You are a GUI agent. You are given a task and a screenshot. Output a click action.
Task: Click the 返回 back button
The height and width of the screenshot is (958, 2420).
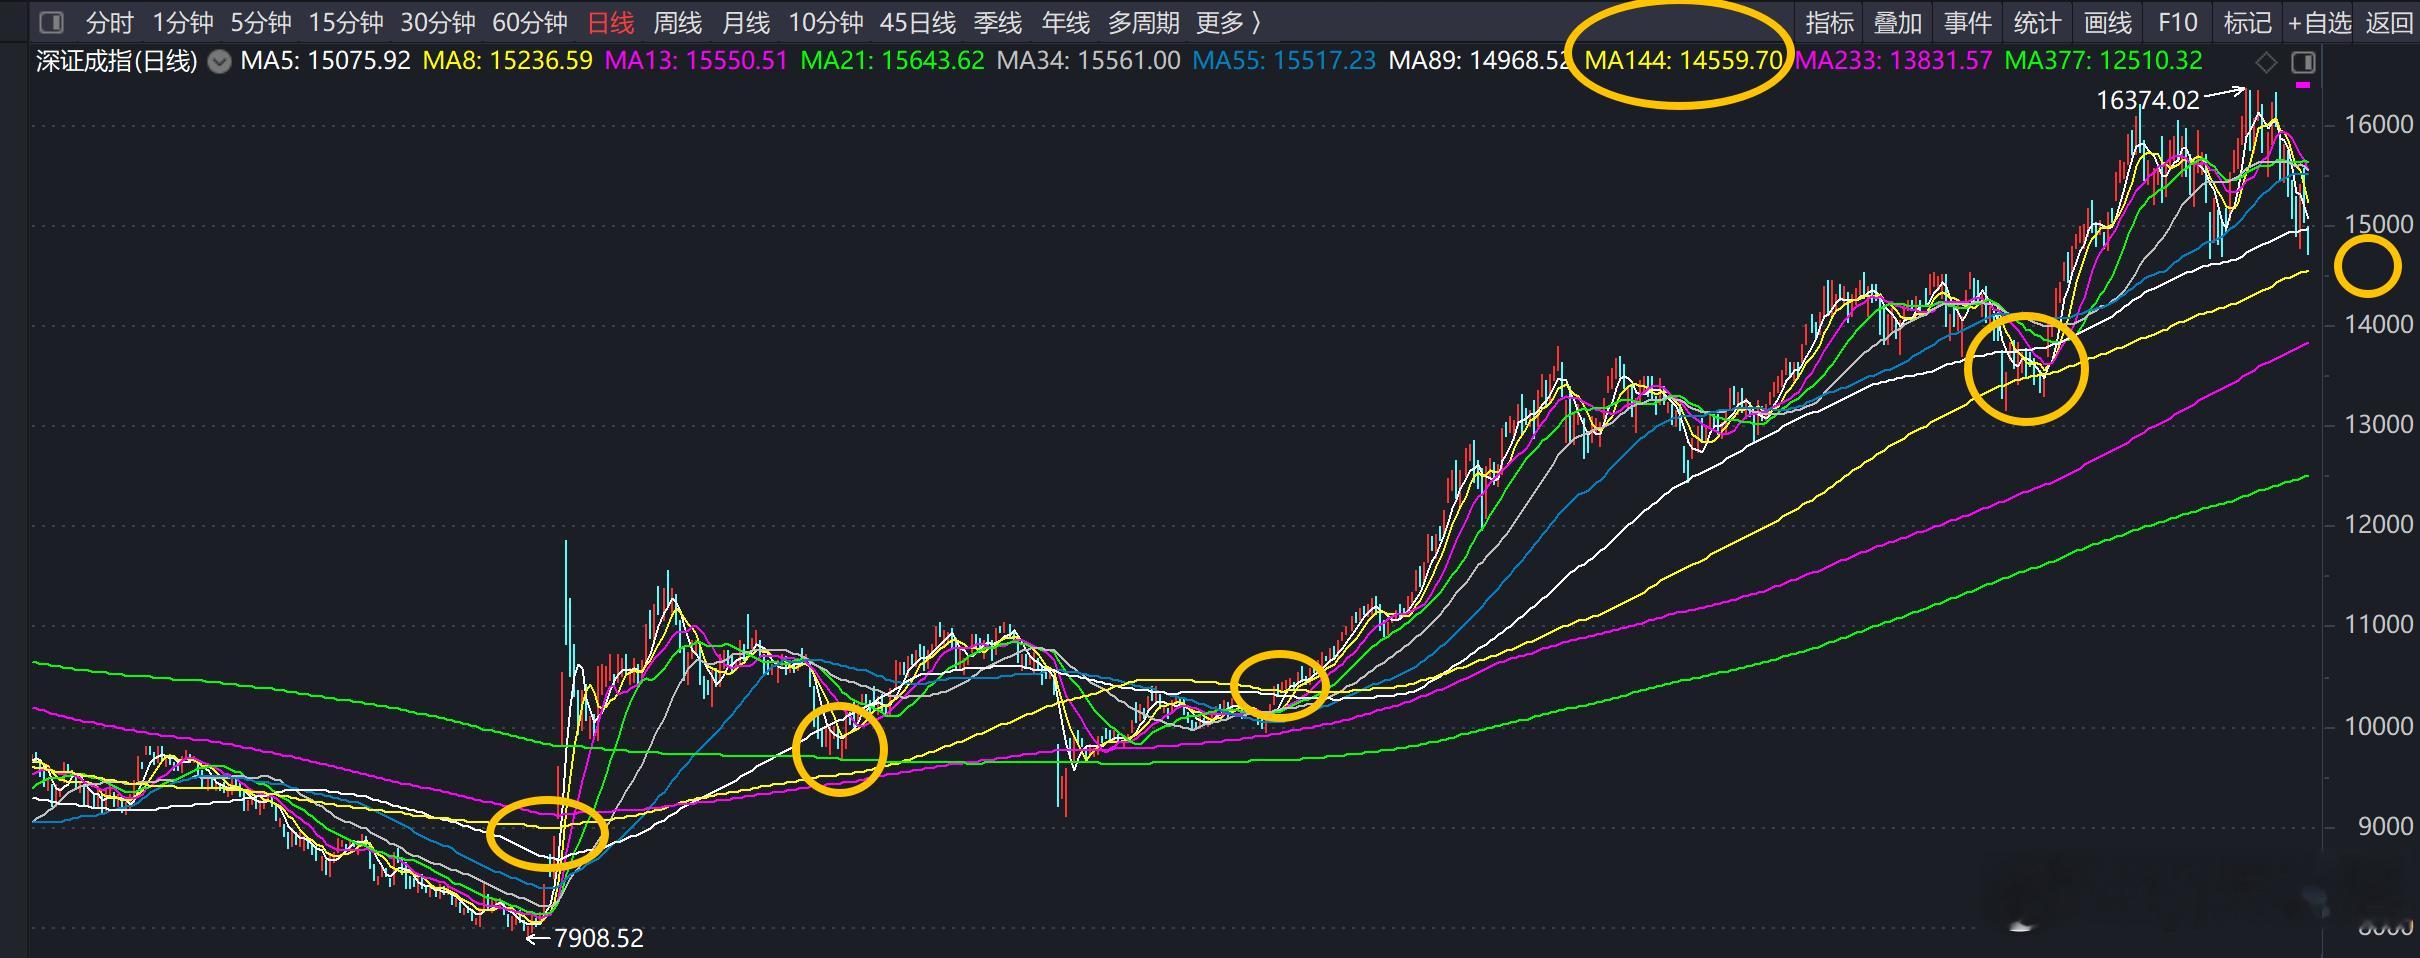click(2389, 22)
